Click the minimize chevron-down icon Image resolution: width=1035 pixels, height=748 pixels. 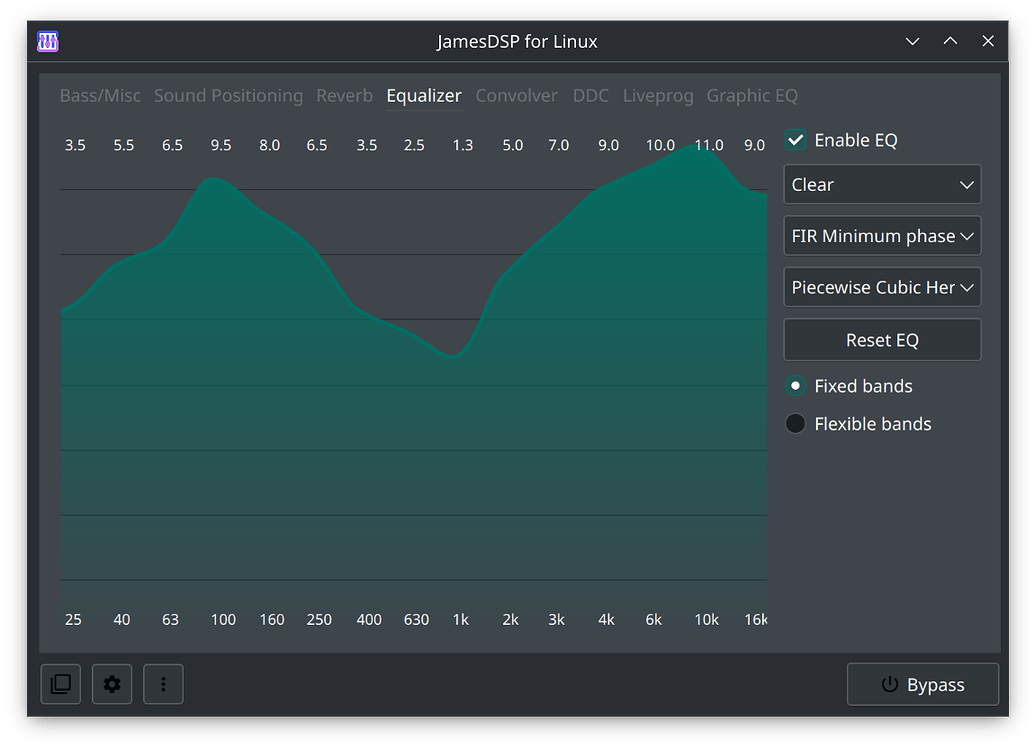[912, 41]
